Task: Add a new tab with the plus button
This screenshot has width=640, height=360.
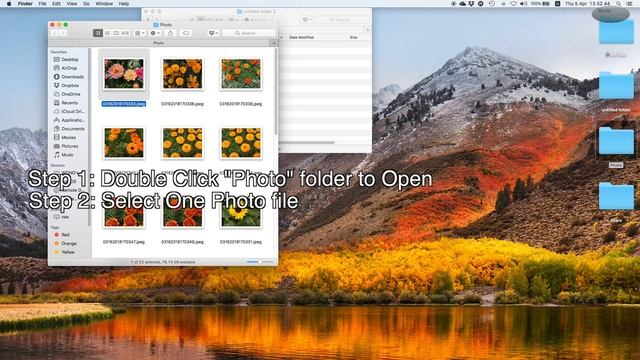Action: [x=274, y=43]
